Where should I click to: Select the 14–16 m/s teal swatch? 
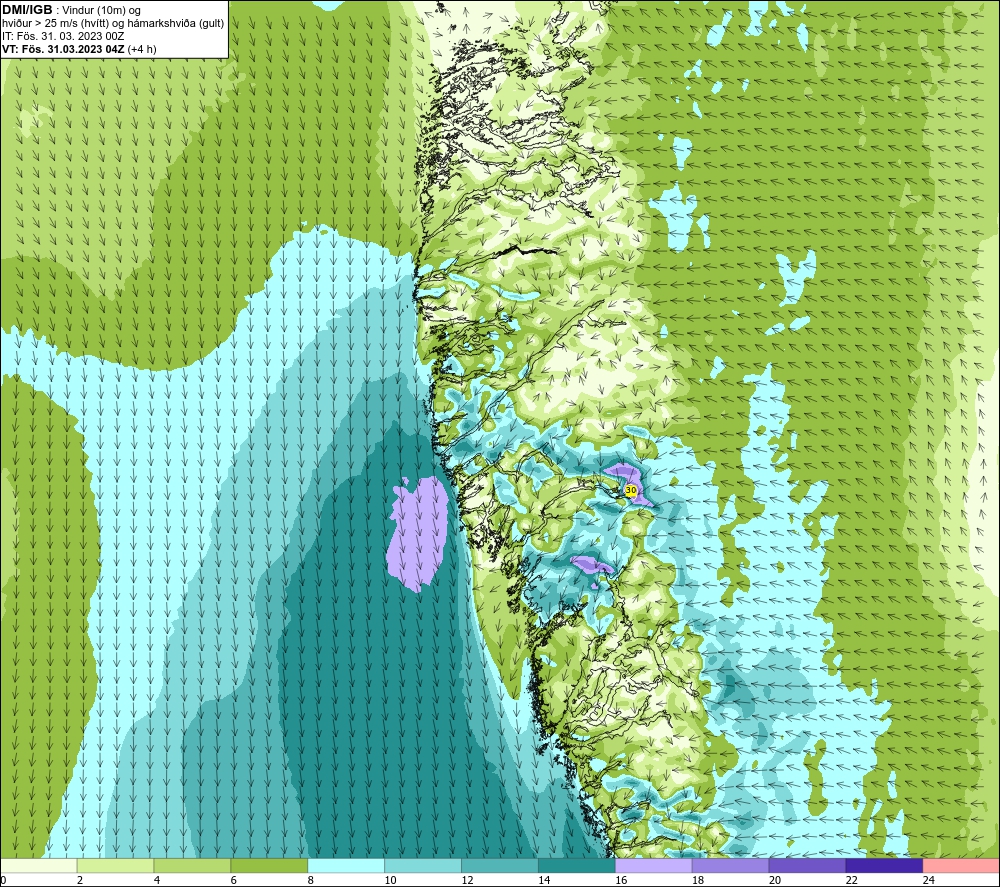point(577,865)
